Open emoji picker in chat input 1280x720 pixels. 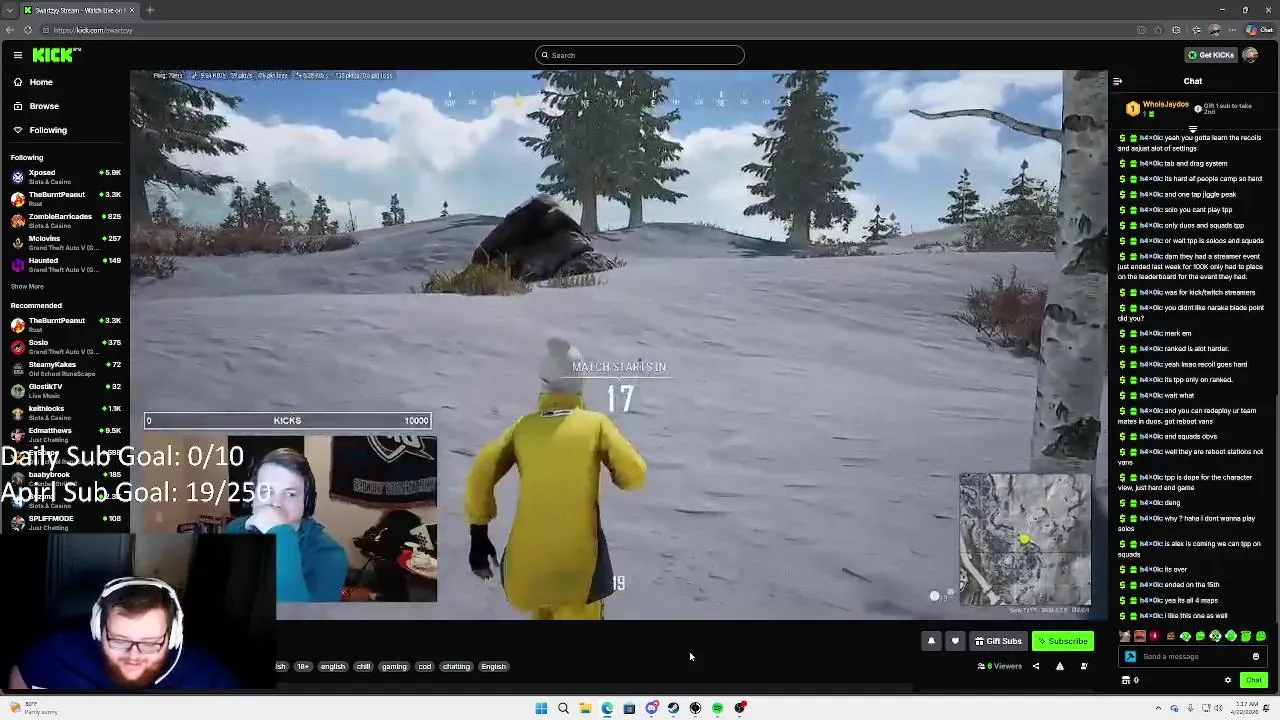[1256, 657]
